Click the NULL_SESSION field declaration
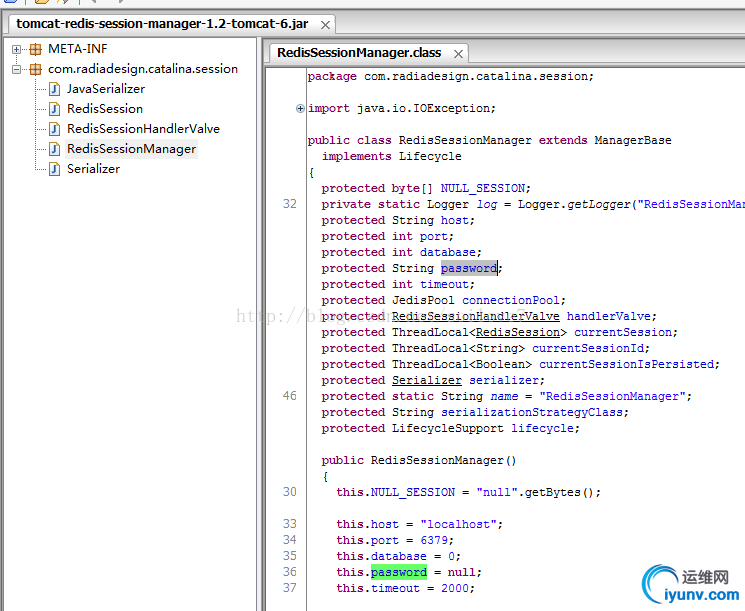 [483, 189]
